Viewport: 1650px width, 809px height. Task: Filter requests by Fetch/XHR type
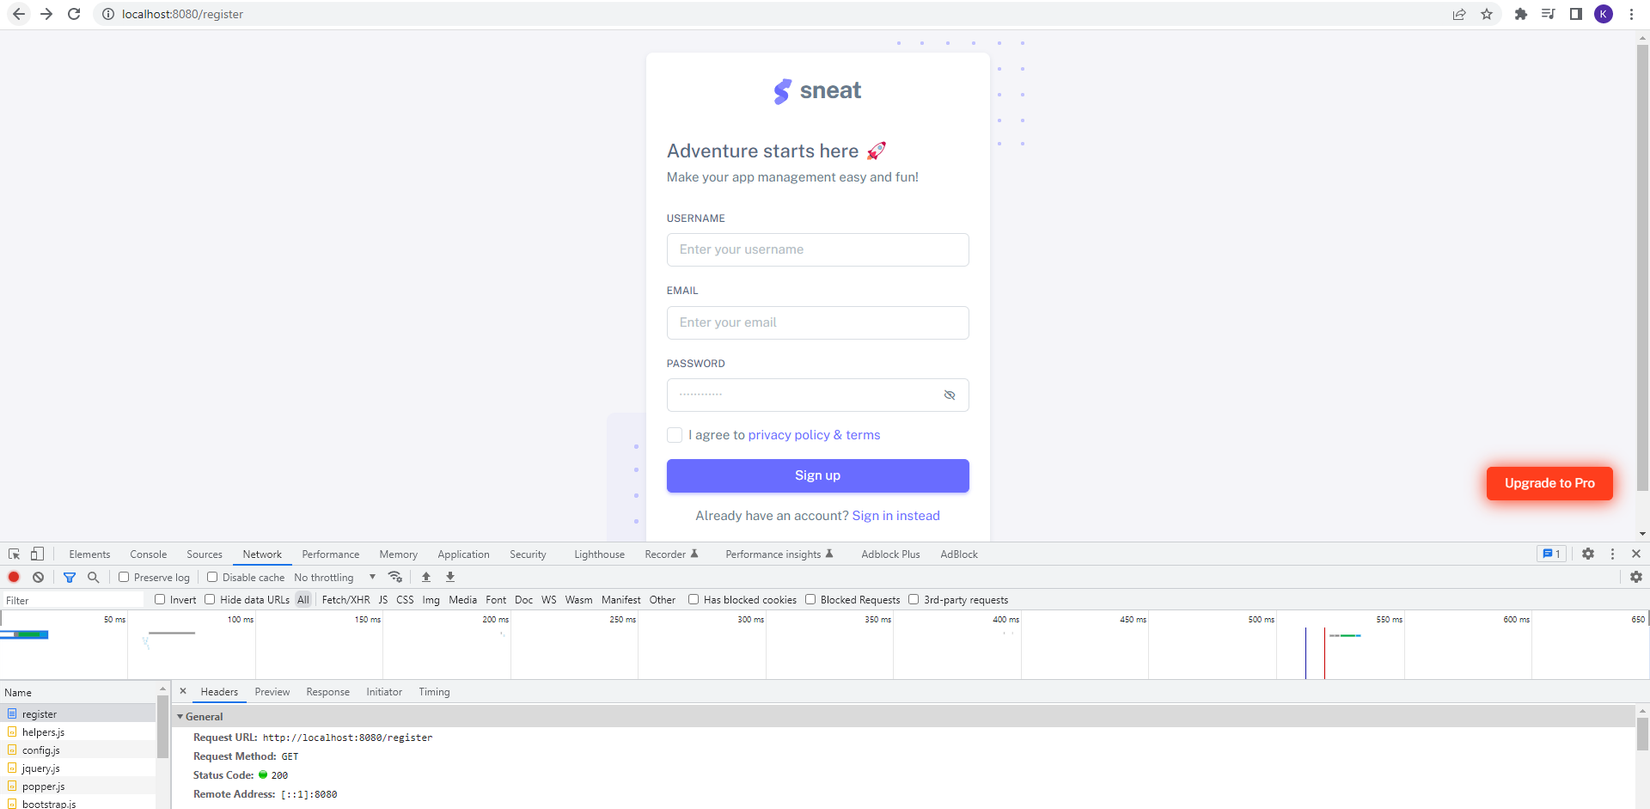[x=346, y=600]
